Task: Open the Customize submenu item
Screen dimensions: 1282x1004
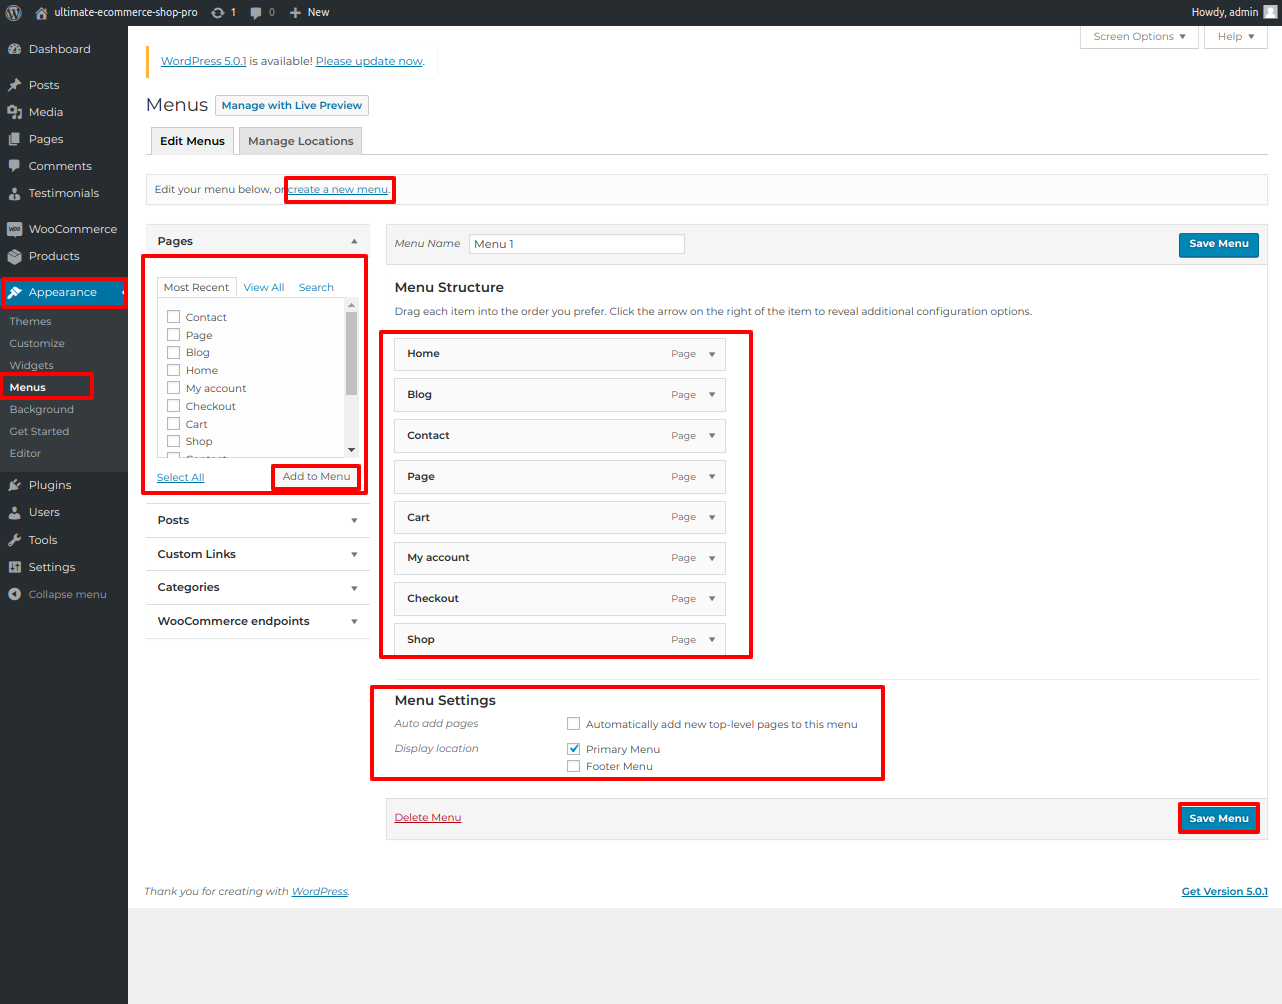Action: pyautogui.click(x=37, y=343)
